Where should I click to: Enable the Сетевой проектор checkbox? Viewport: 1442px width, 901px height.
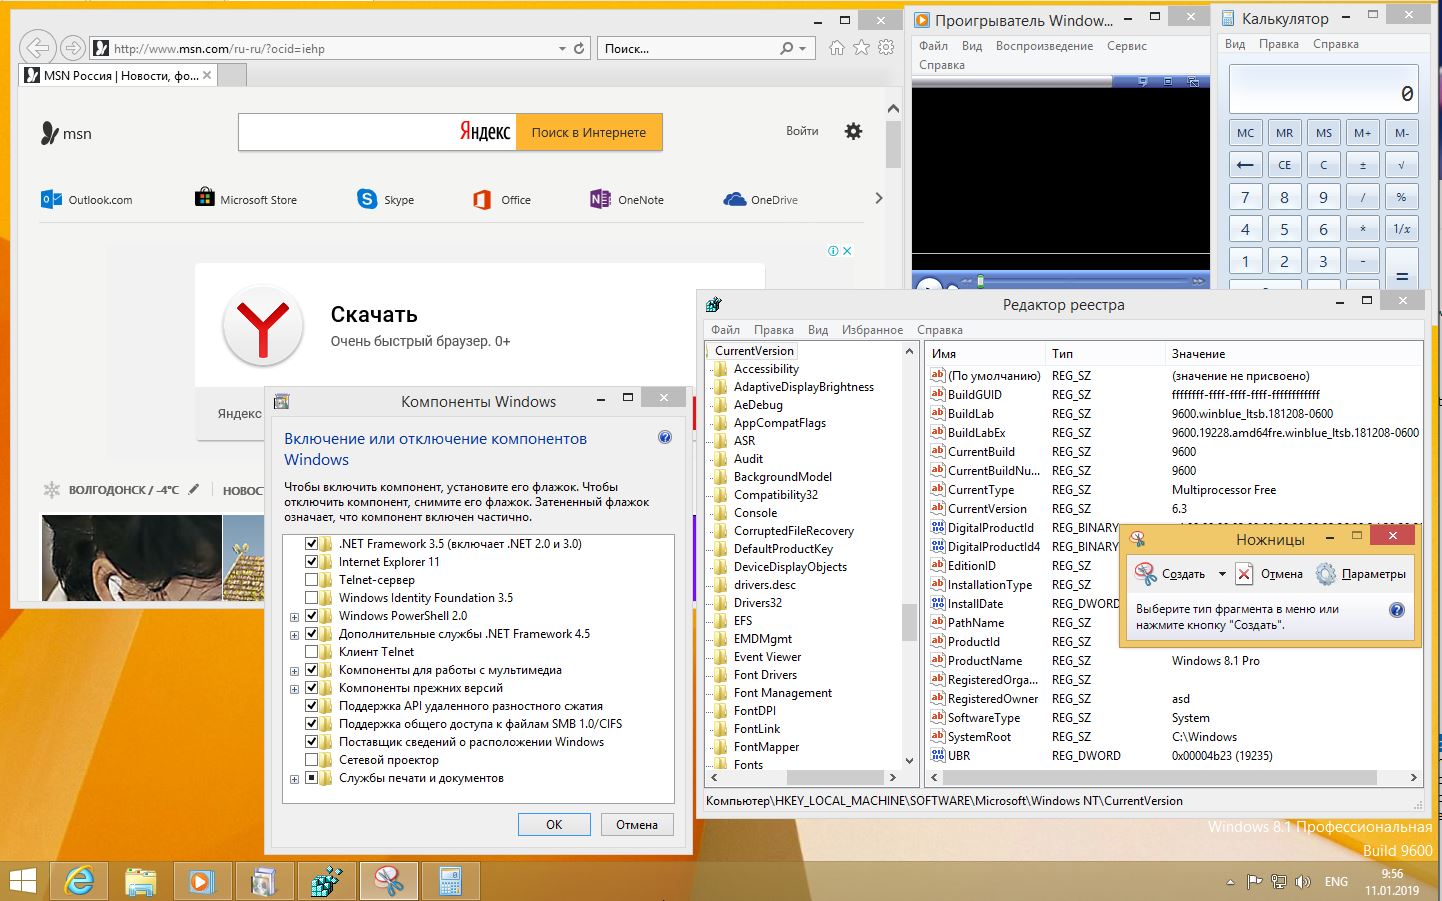click(311, 760)
